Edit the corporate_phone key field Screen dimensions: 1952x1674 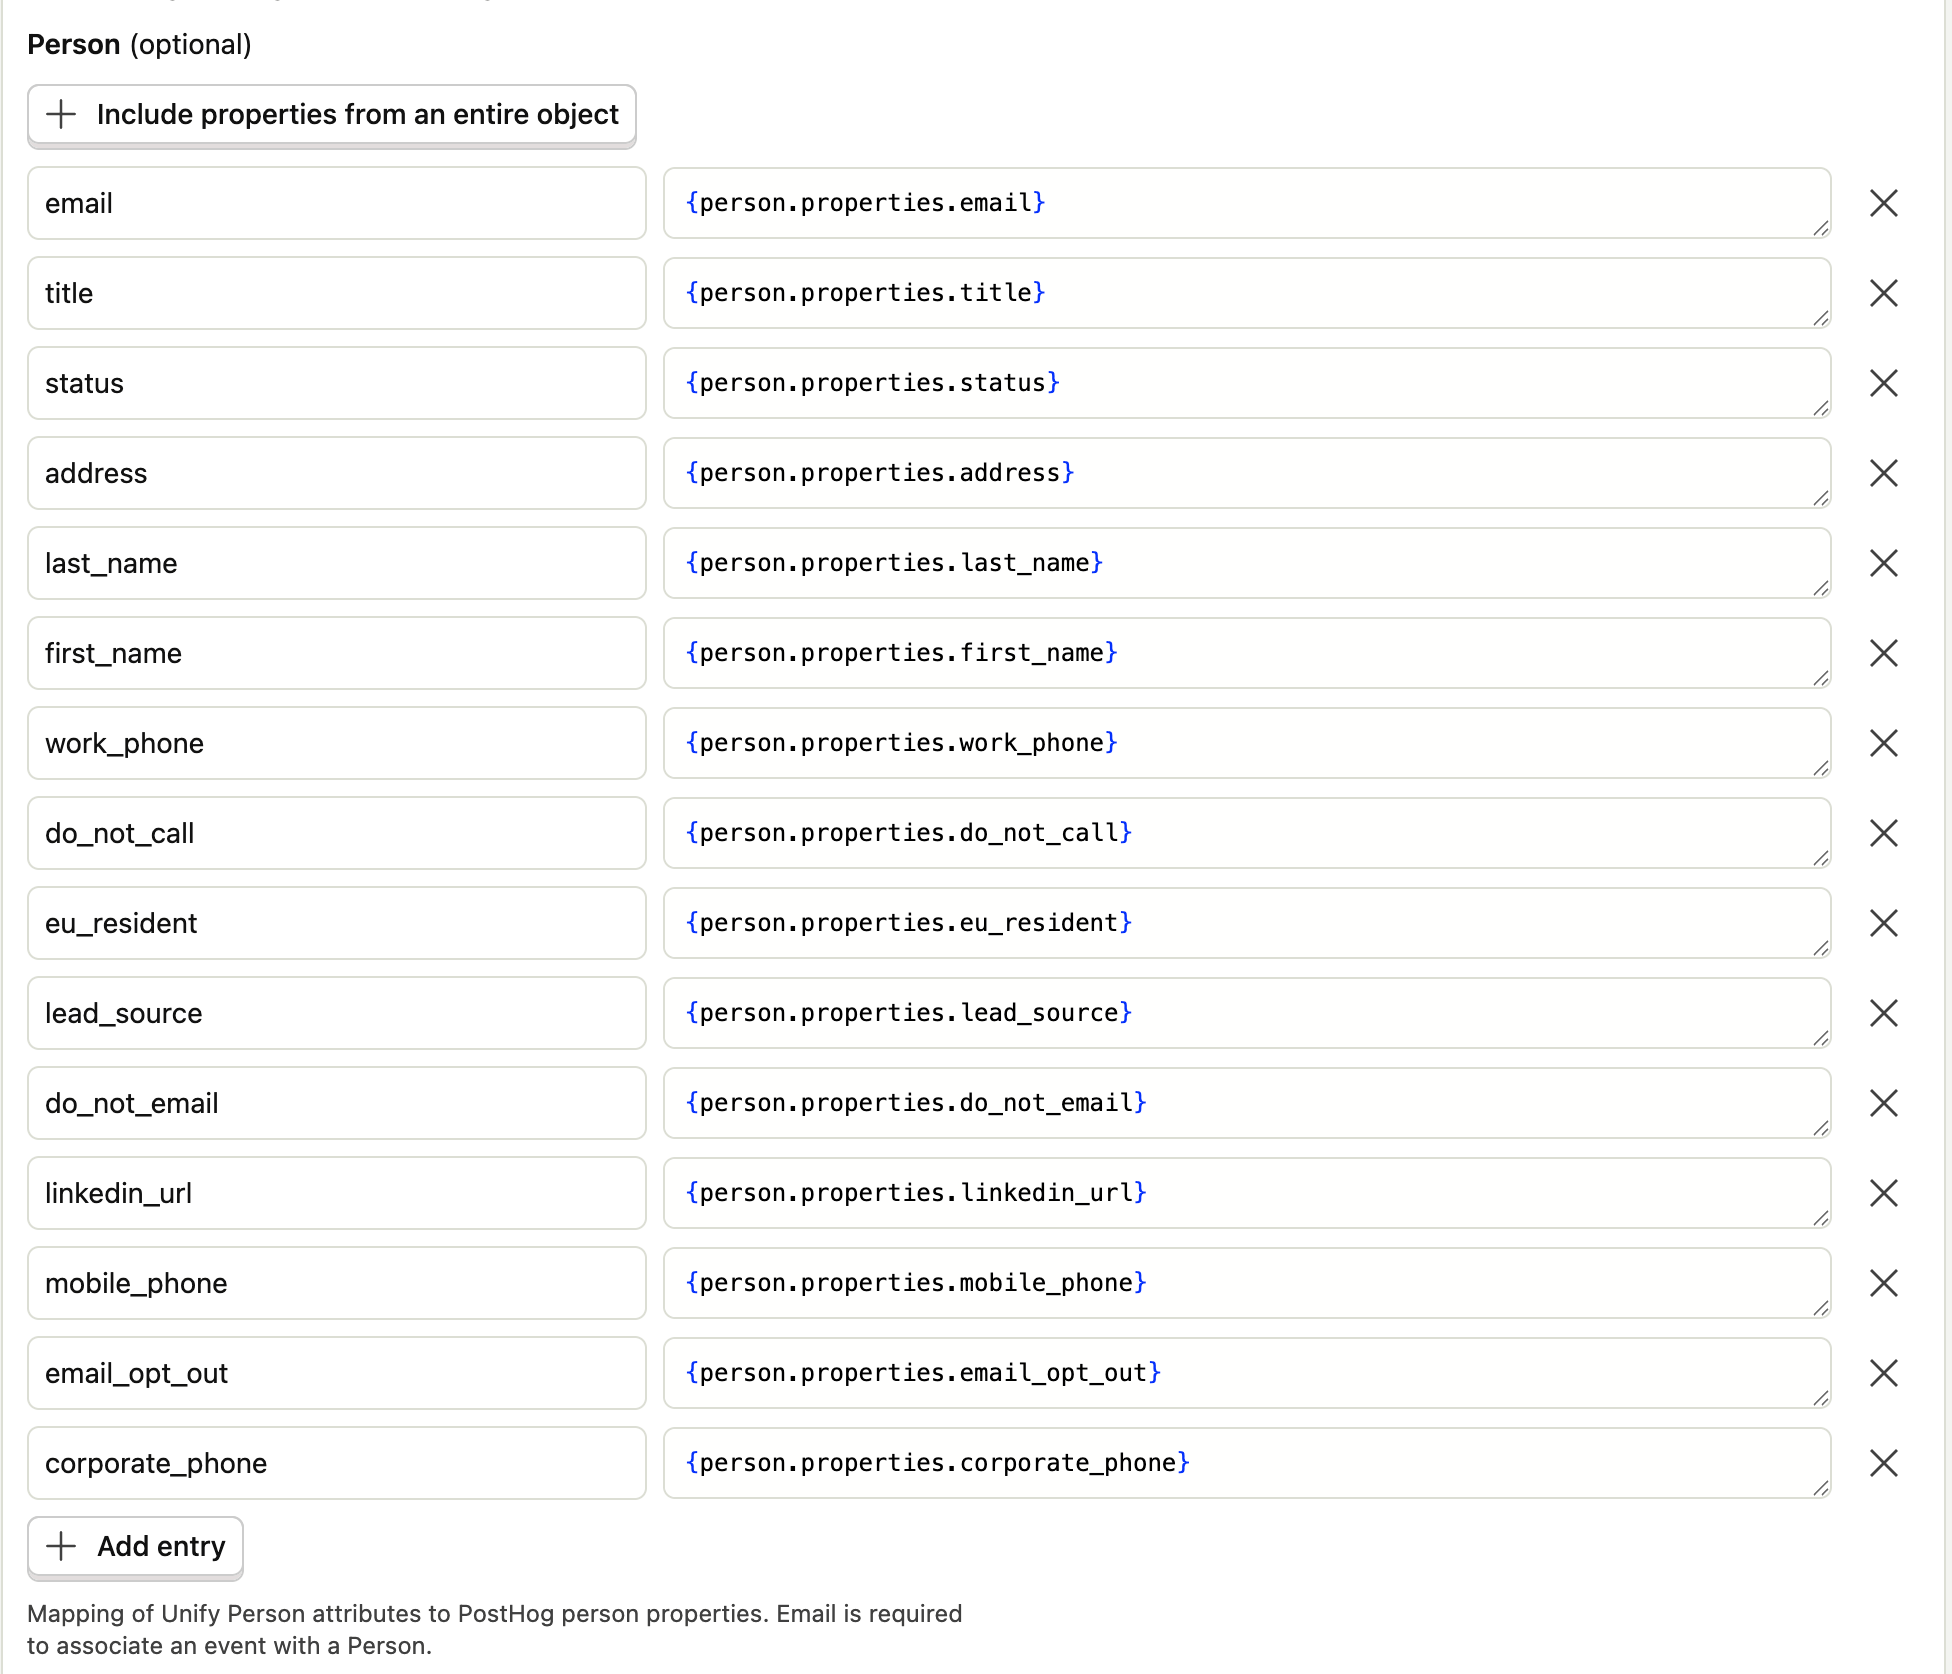(x=337, y=1463)
